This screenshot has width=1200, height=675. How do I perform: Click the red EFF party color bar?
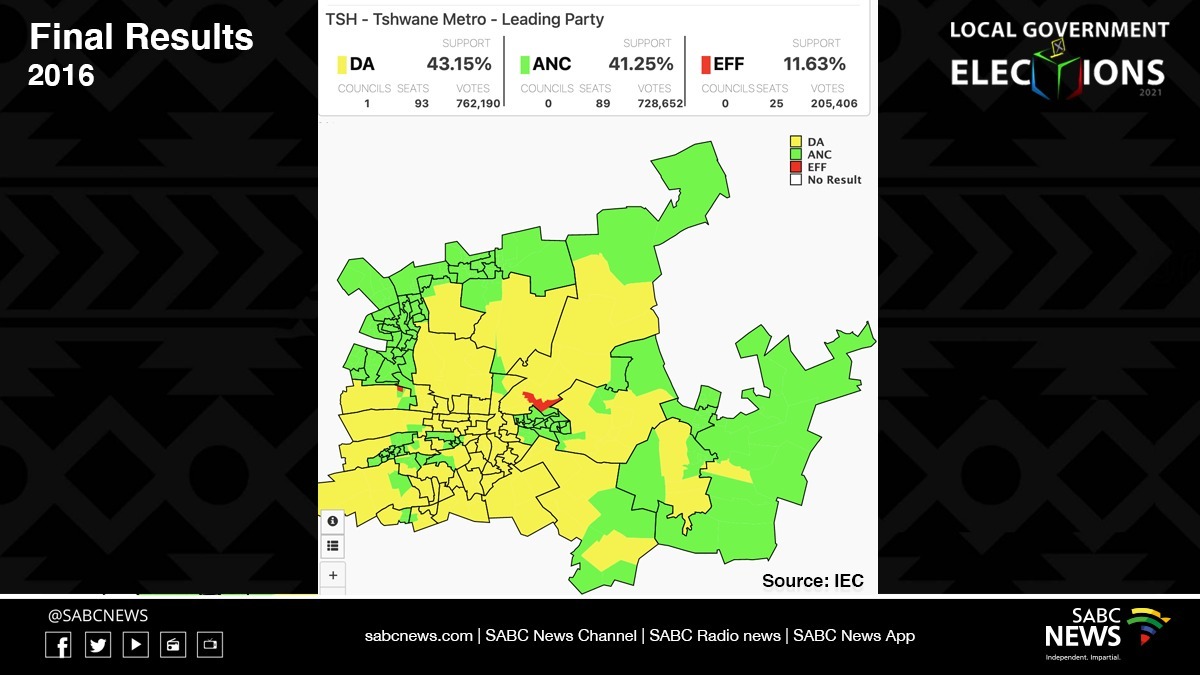coord(706,65)
